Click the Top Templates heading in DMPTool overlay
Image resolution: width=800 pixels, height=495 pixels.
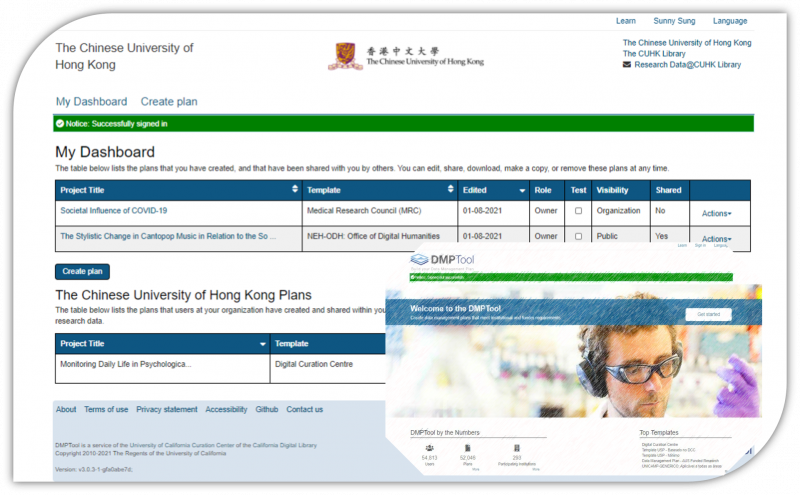click(659, 433)
